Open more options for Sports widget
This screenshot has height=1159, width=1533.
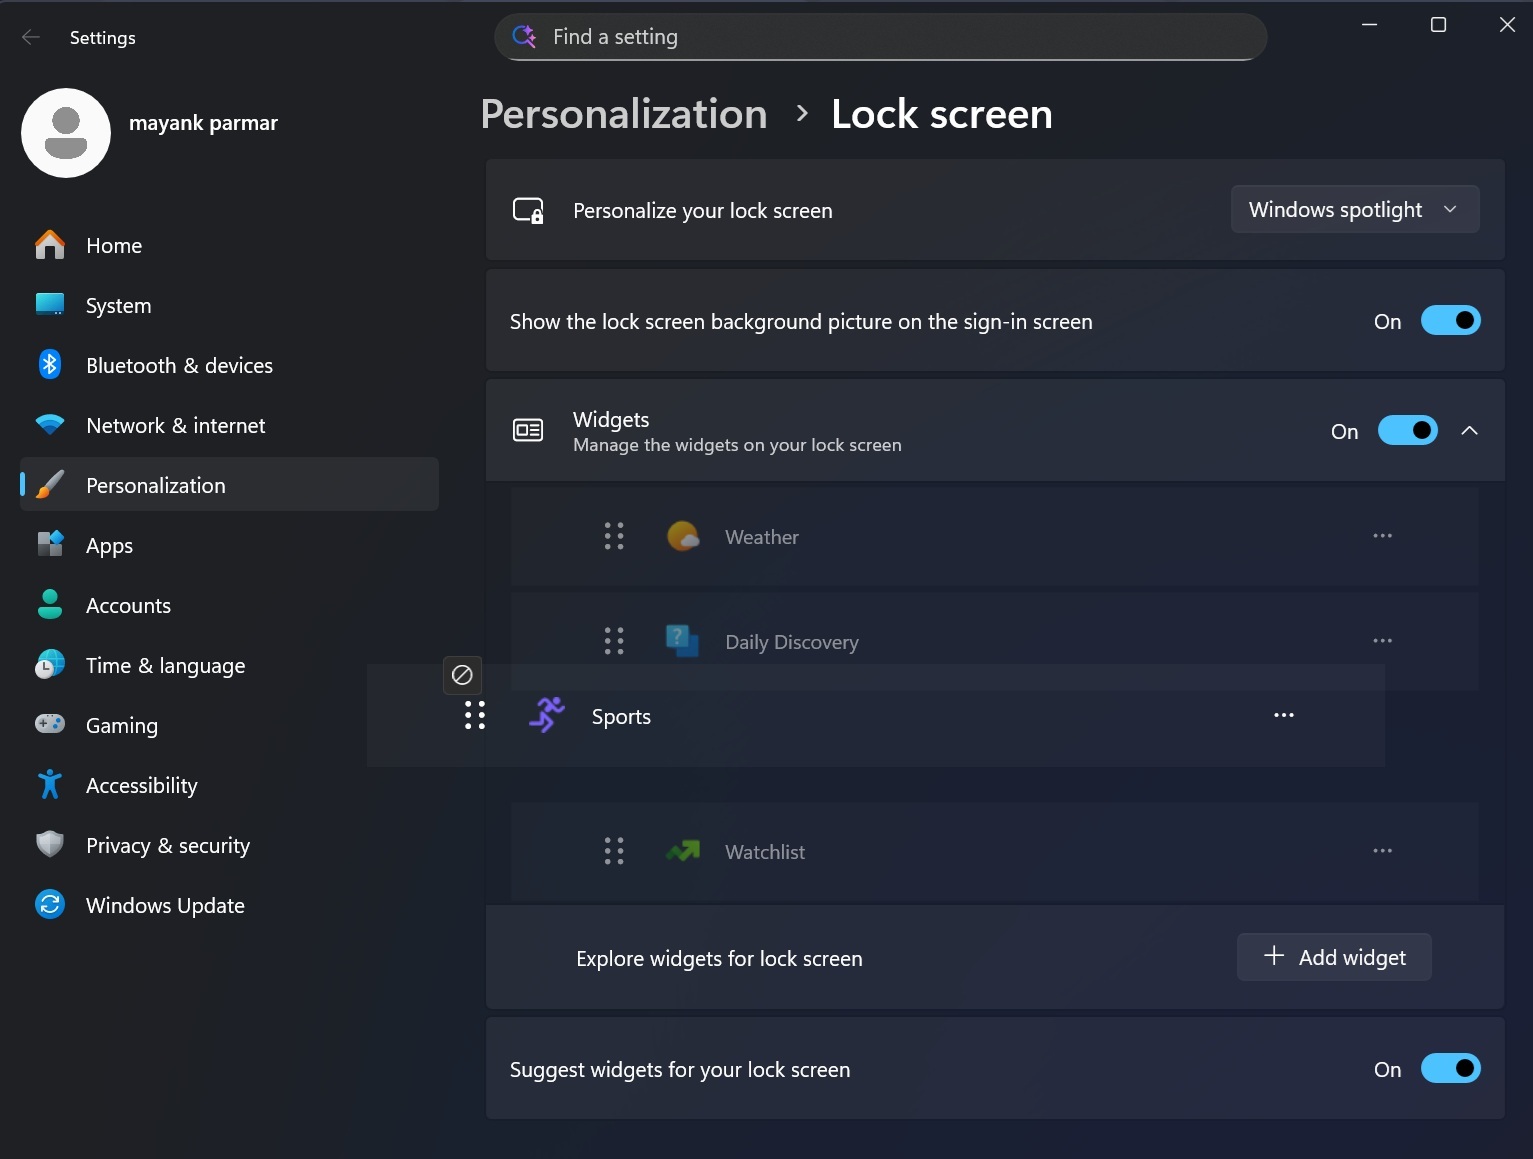1284,715
